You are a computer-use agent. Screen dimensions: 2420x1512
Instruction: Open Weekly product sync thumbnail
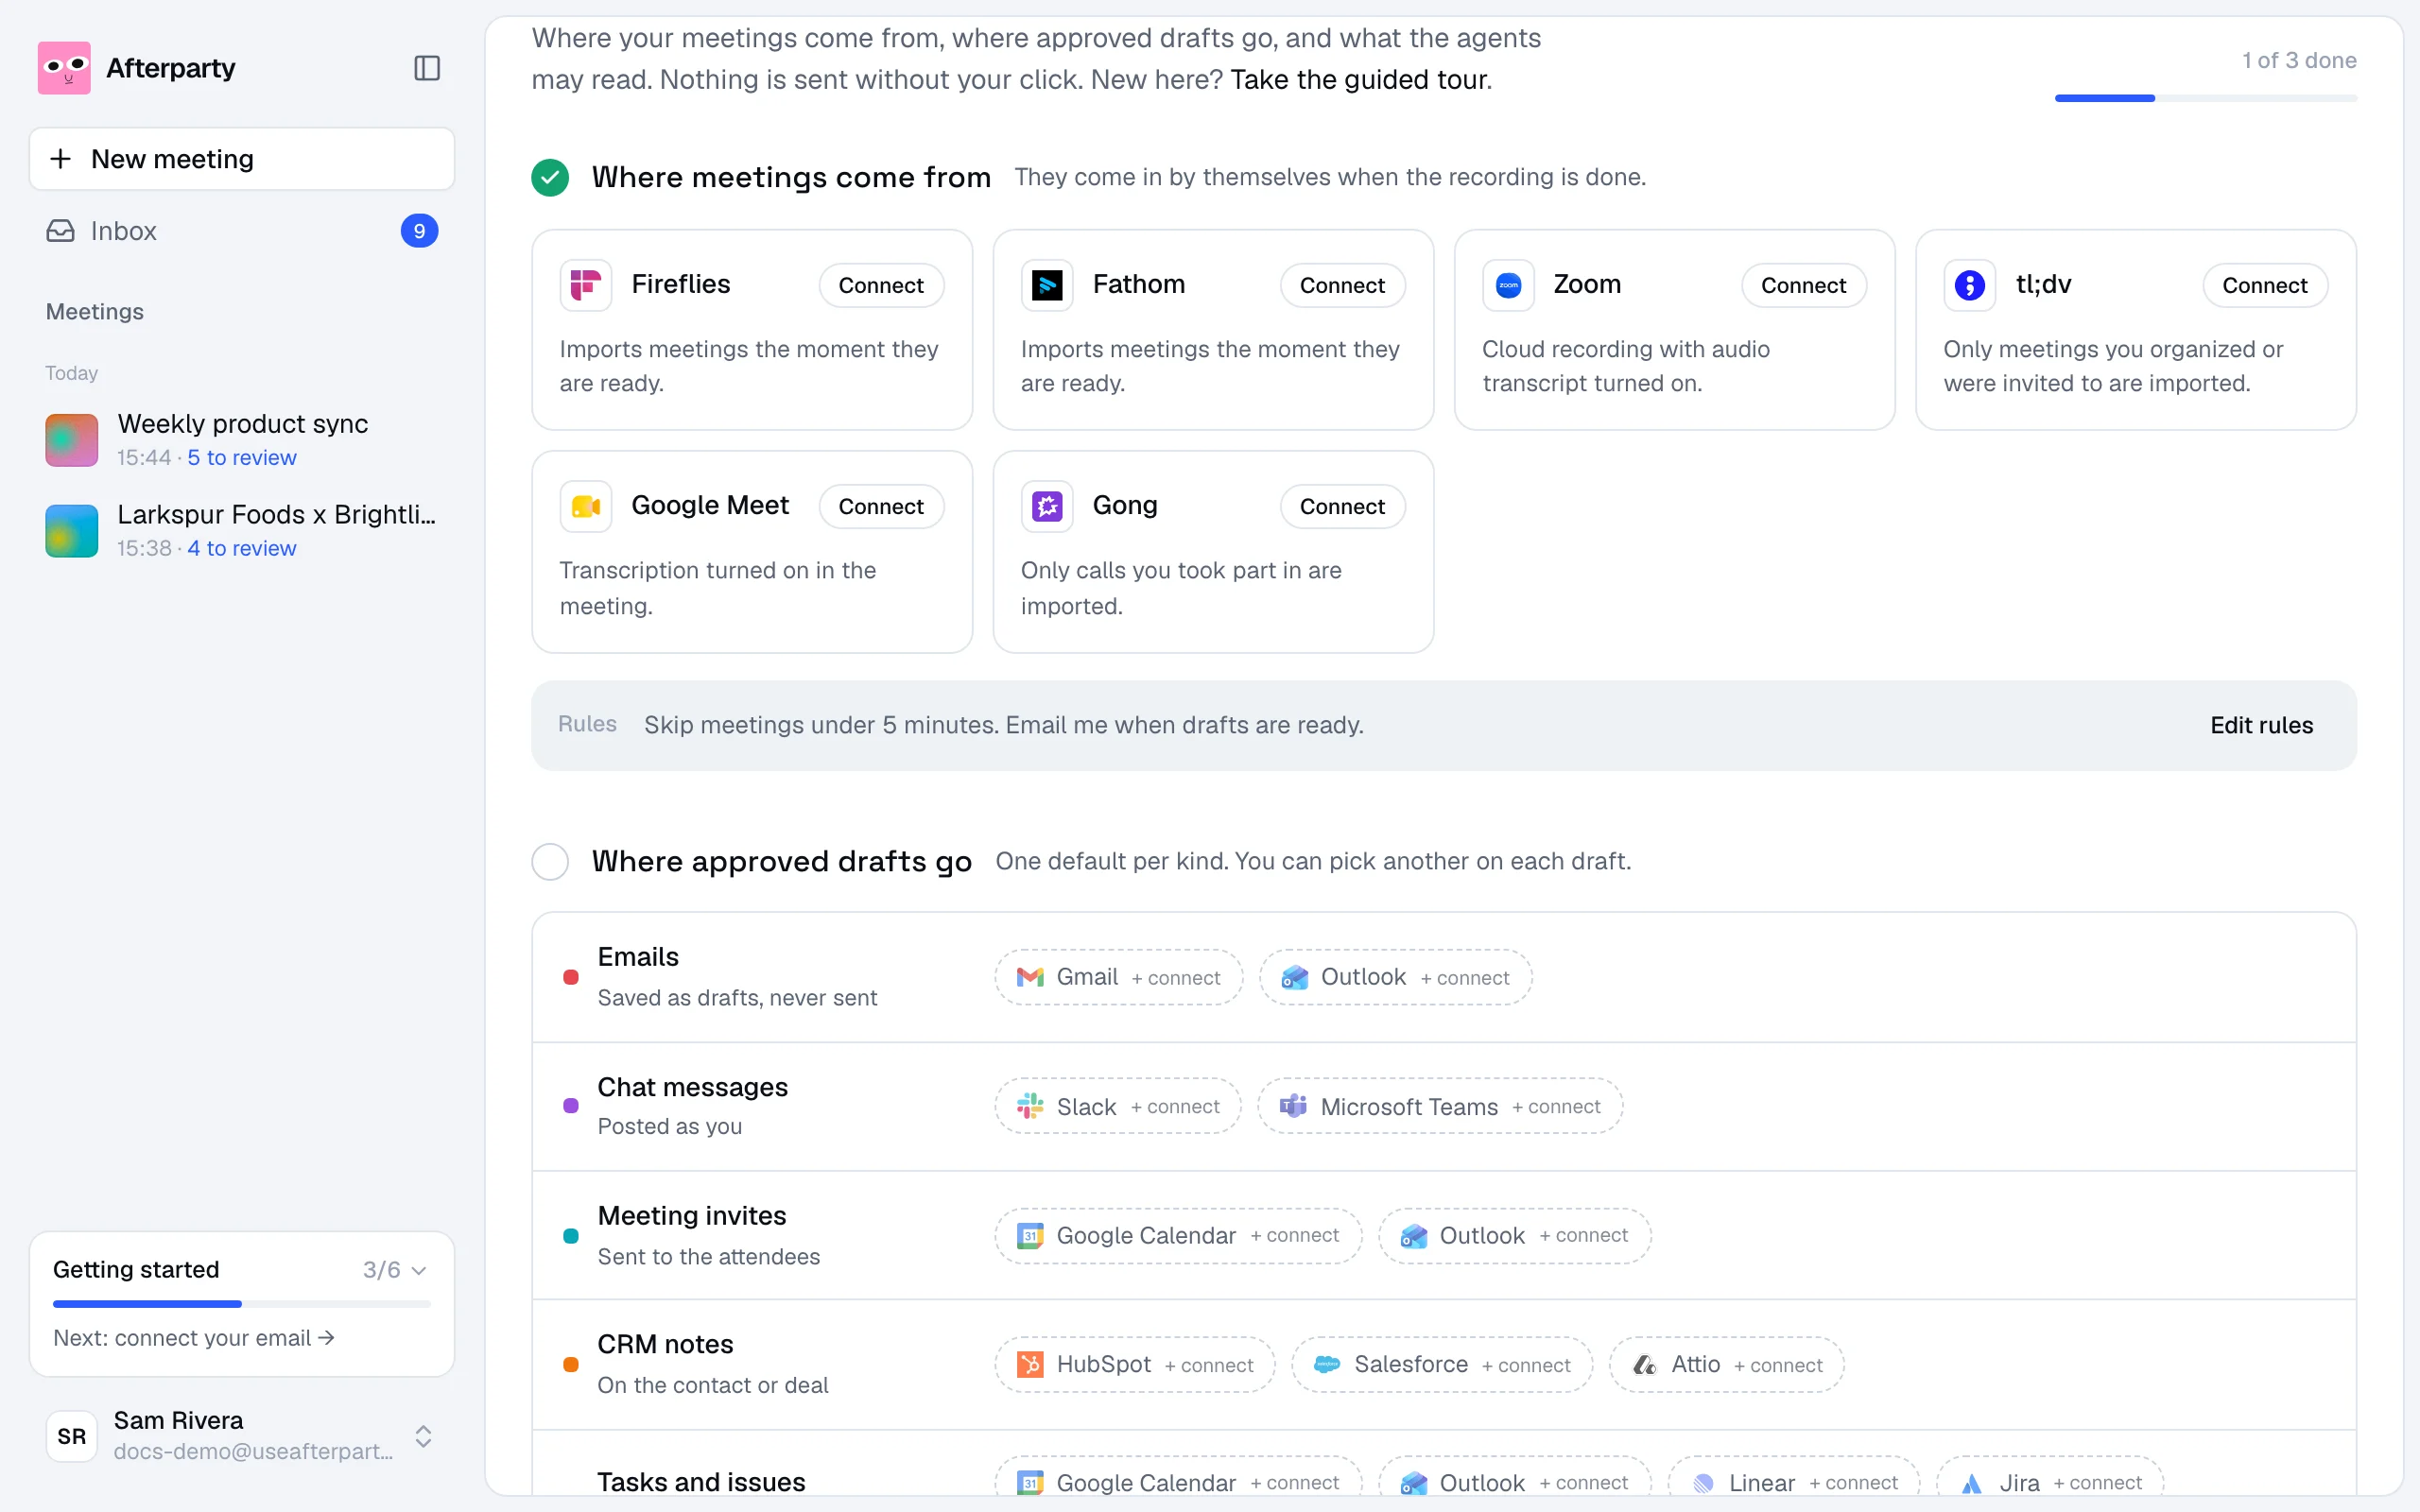[72, 440]
